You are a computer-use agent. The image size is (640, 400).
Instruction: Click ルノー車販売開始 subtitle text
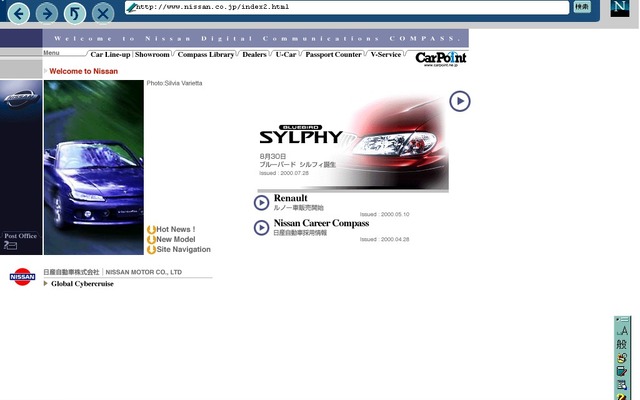(298, 208)
